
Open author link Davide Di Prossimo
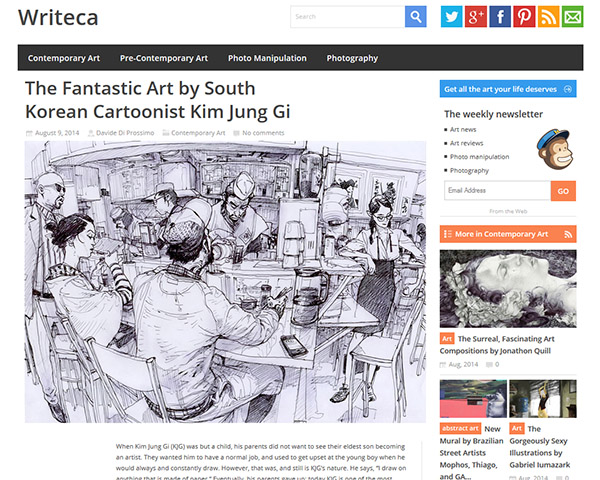[x=125, y=133]
